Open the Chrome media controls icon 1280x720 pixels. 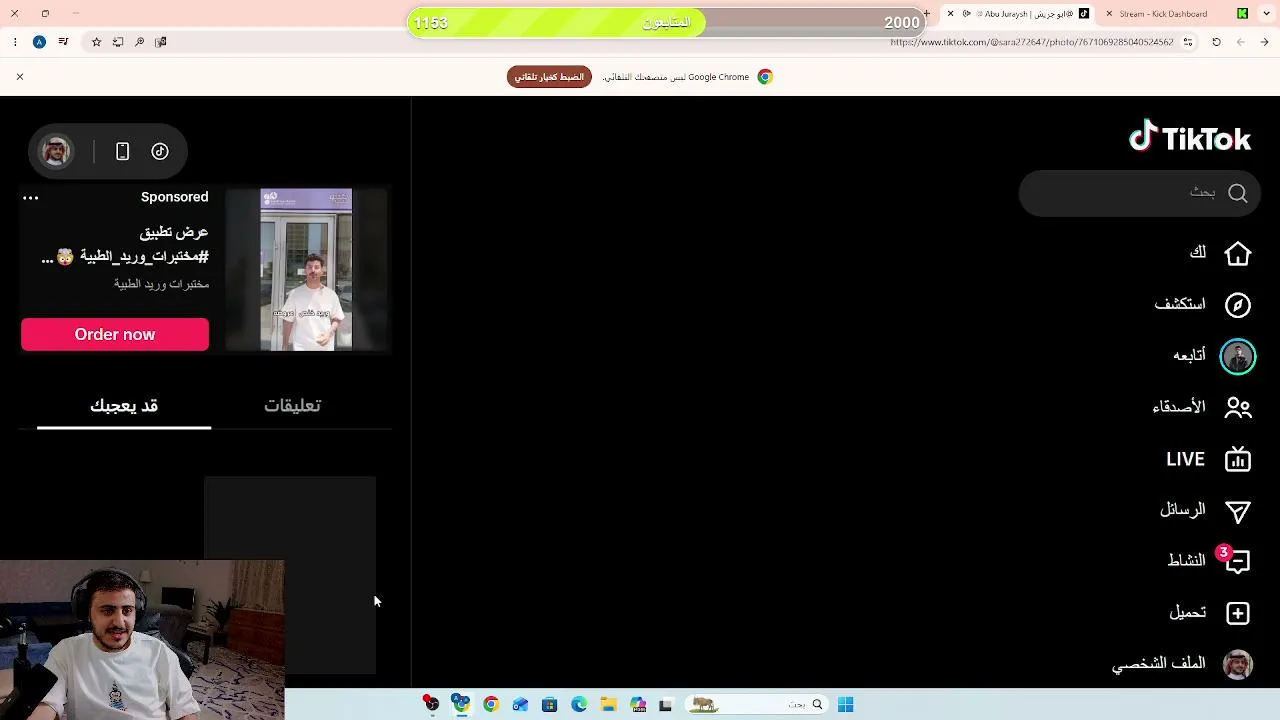(x=63, y=42)
